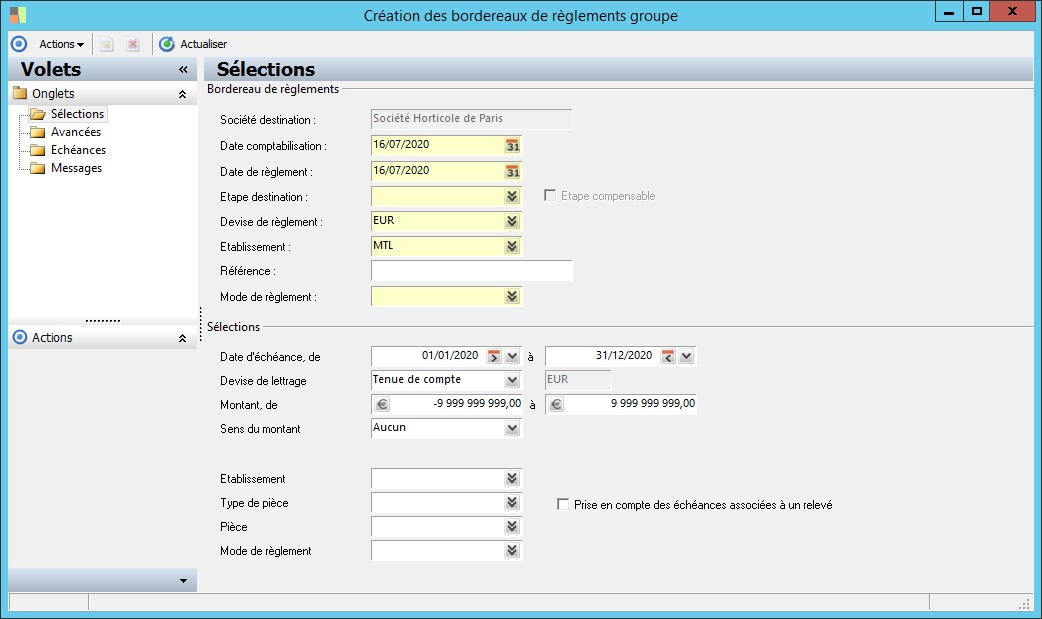
Task: Minimize the window
Action: [x=949, y=12]
